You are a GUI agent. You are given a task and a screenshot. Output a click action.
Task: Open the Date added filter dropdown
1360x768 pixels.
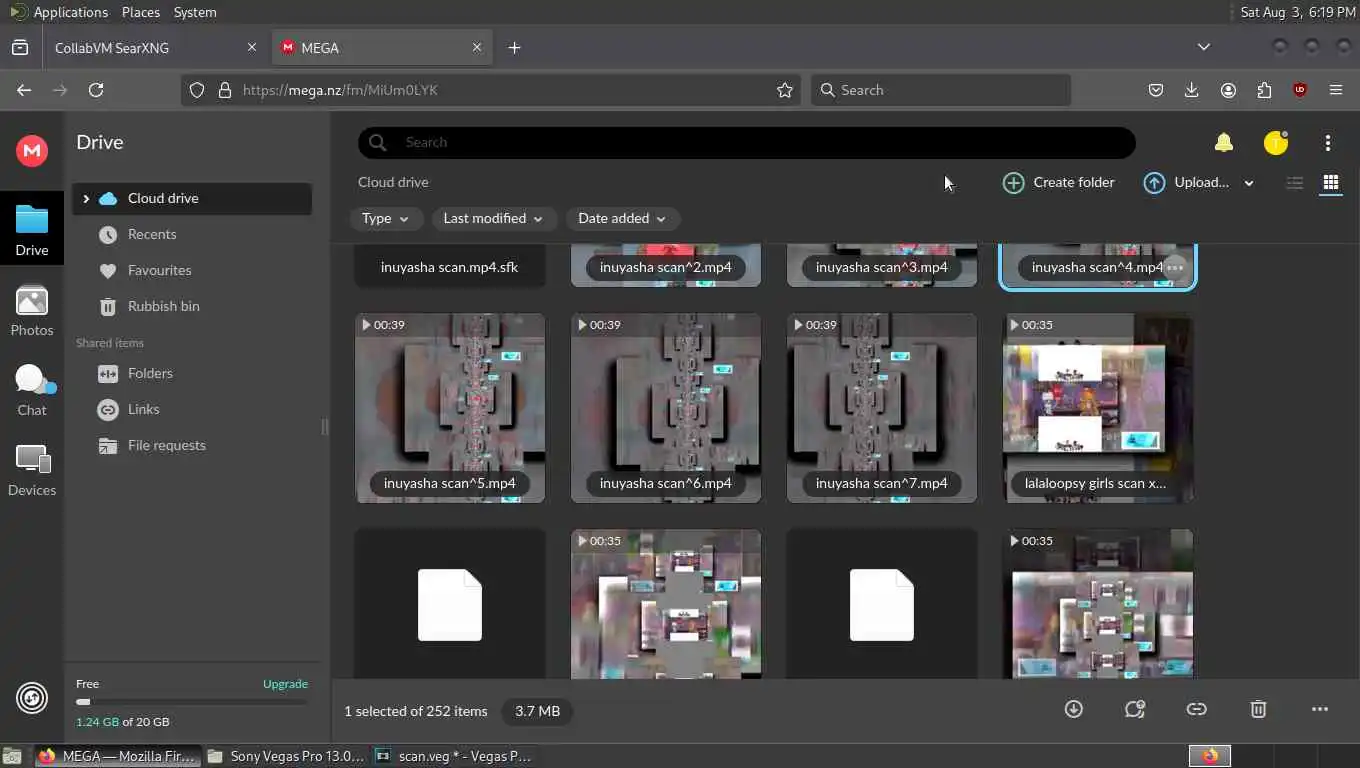622,218
